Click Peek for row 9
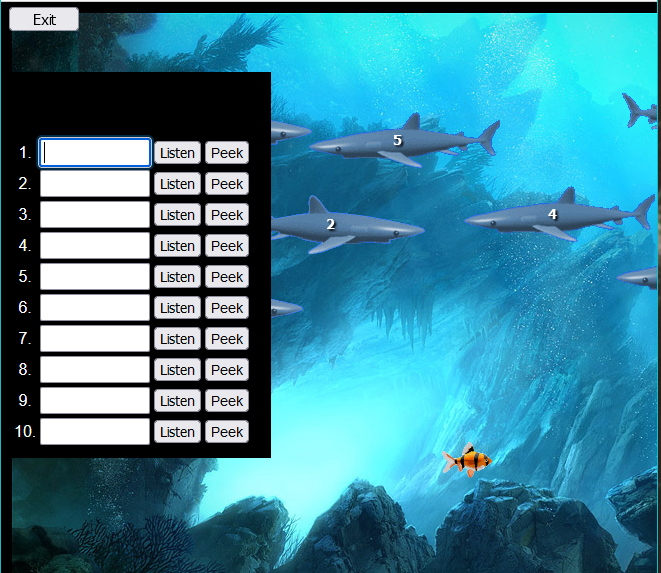 click(x=227, y=401)
